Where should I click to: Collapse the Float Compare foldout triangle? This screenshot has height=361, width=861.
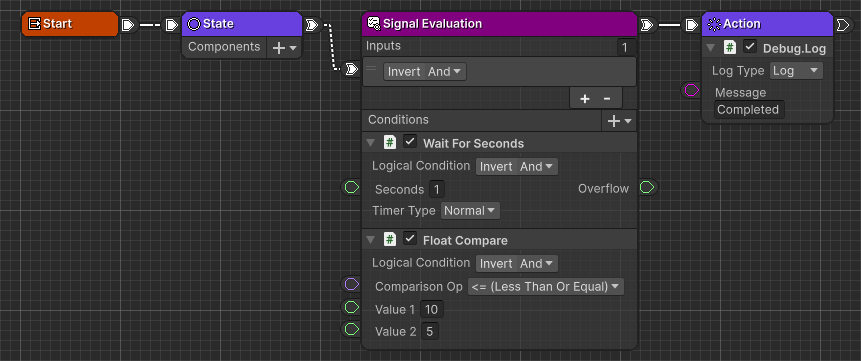click(x=371, y=240)
